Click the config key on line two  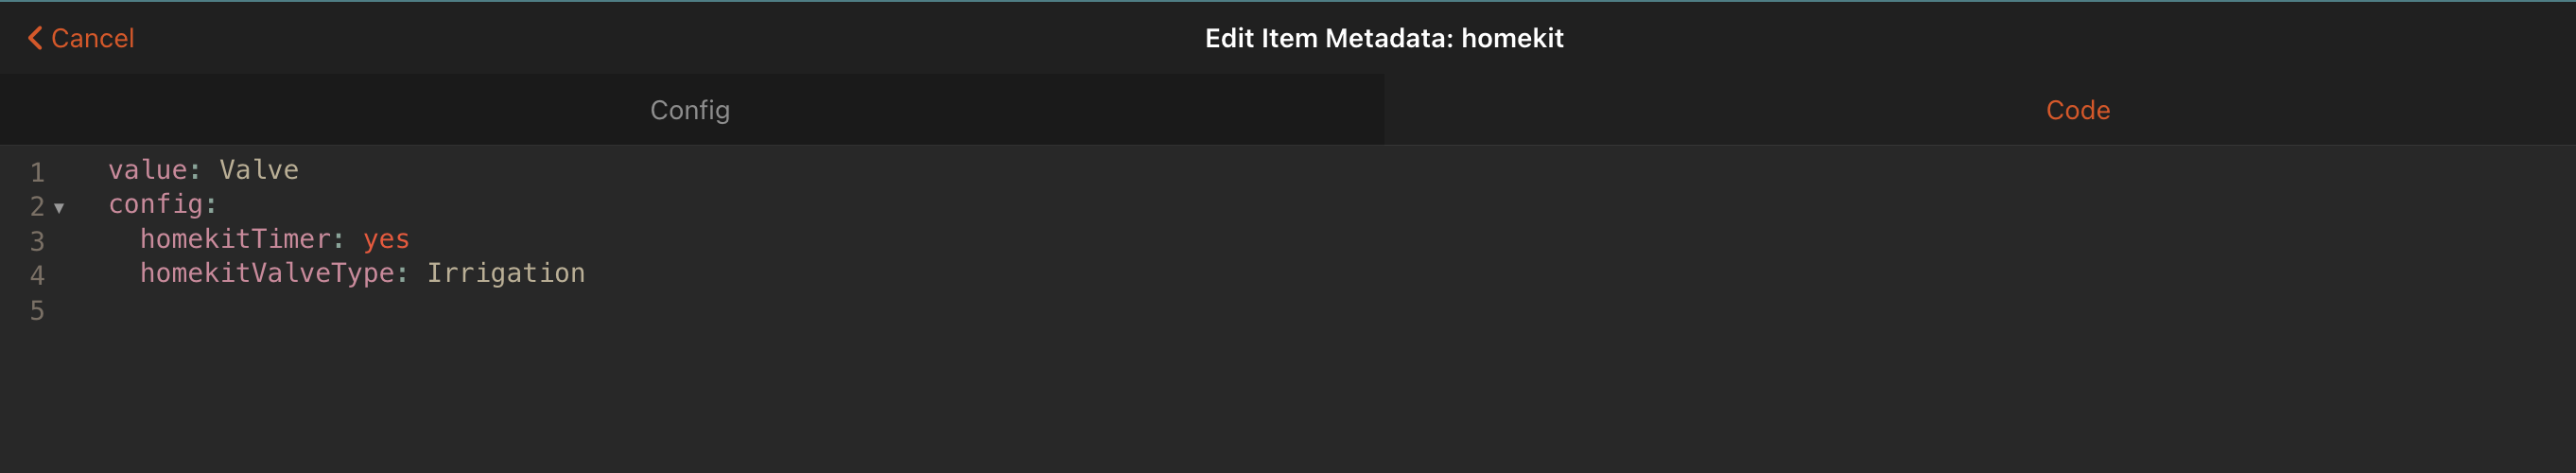[x=155, y=204]
